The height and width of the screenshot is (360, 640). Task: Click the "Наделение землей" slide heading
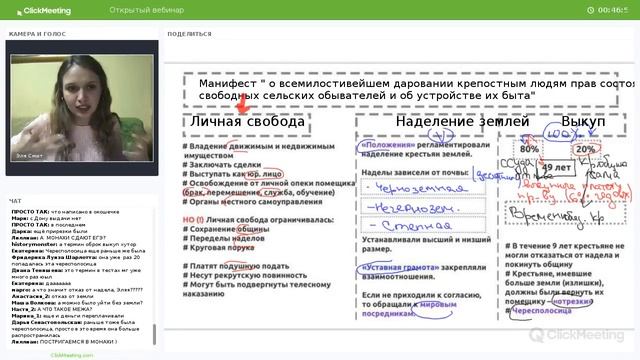point(462,121)
